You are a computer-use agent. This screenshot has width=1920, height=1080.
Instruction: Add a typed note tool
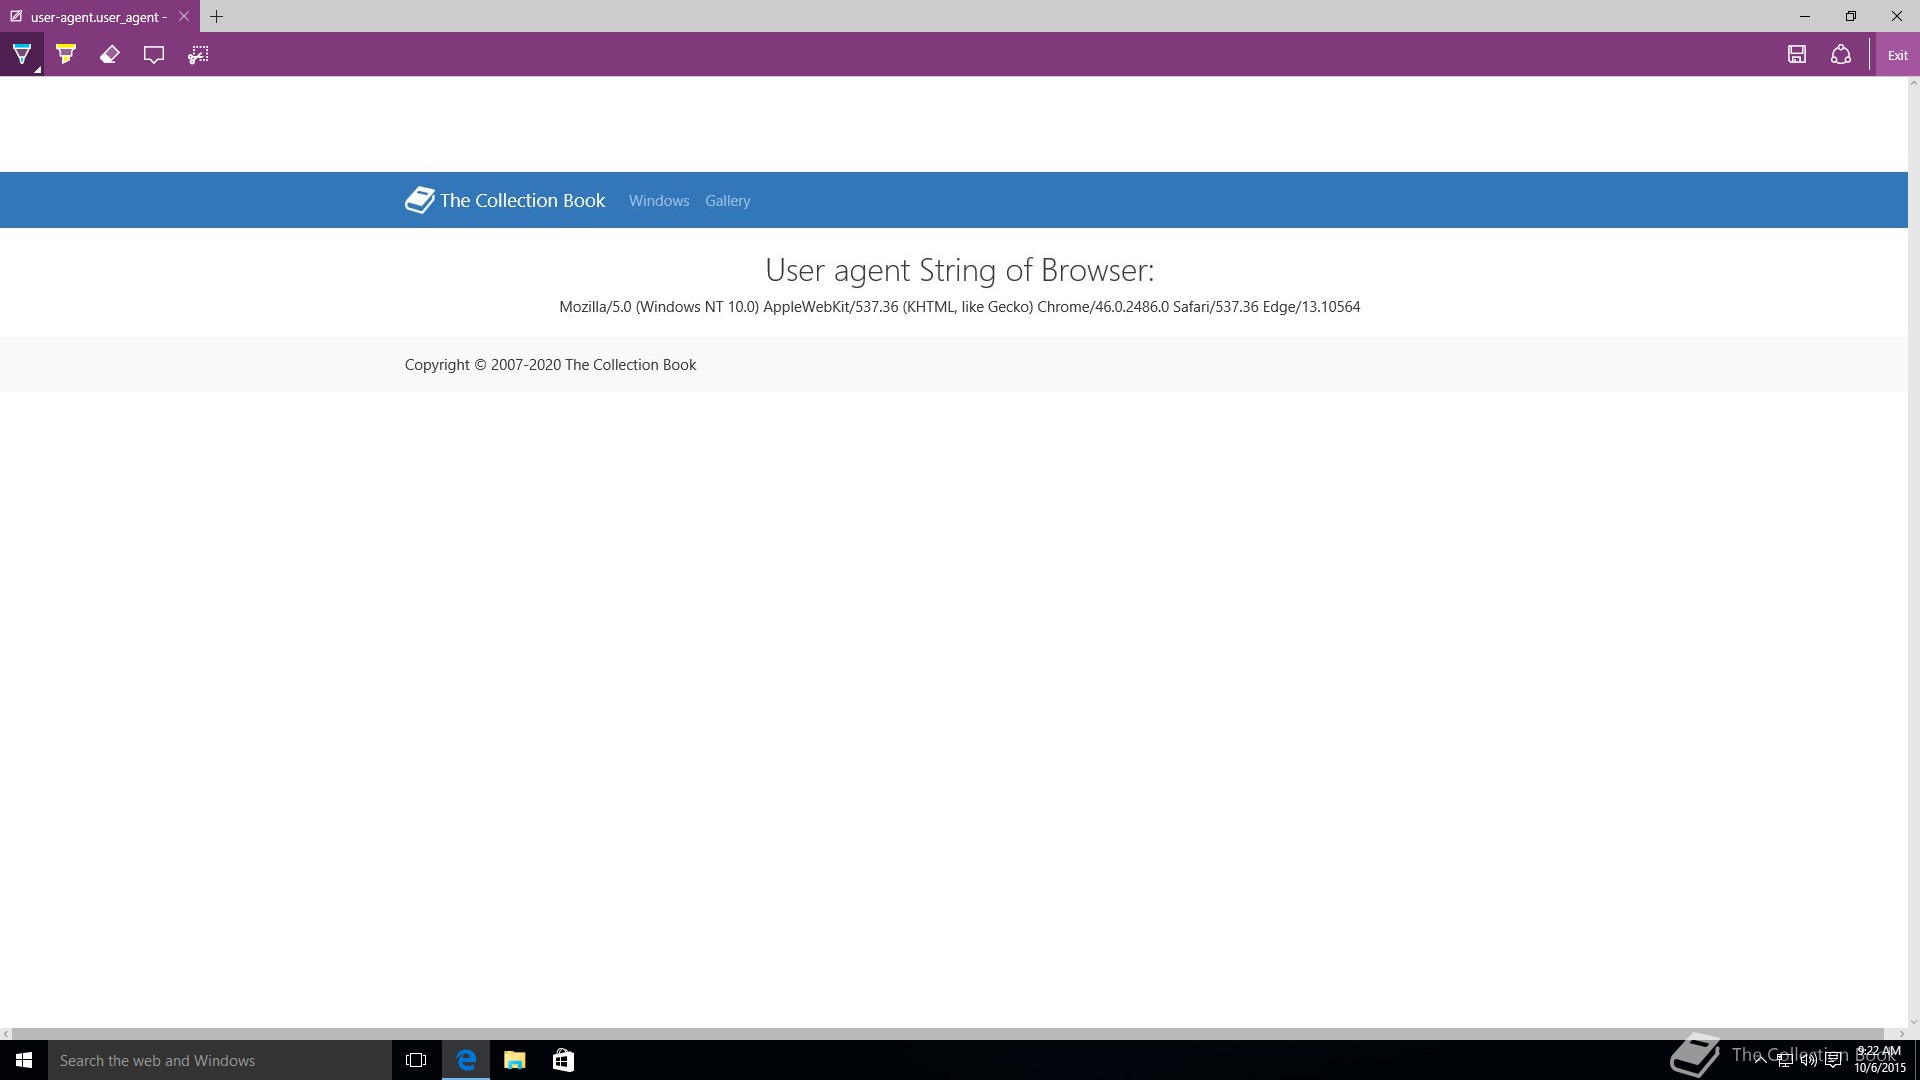(x=154, y=55)
